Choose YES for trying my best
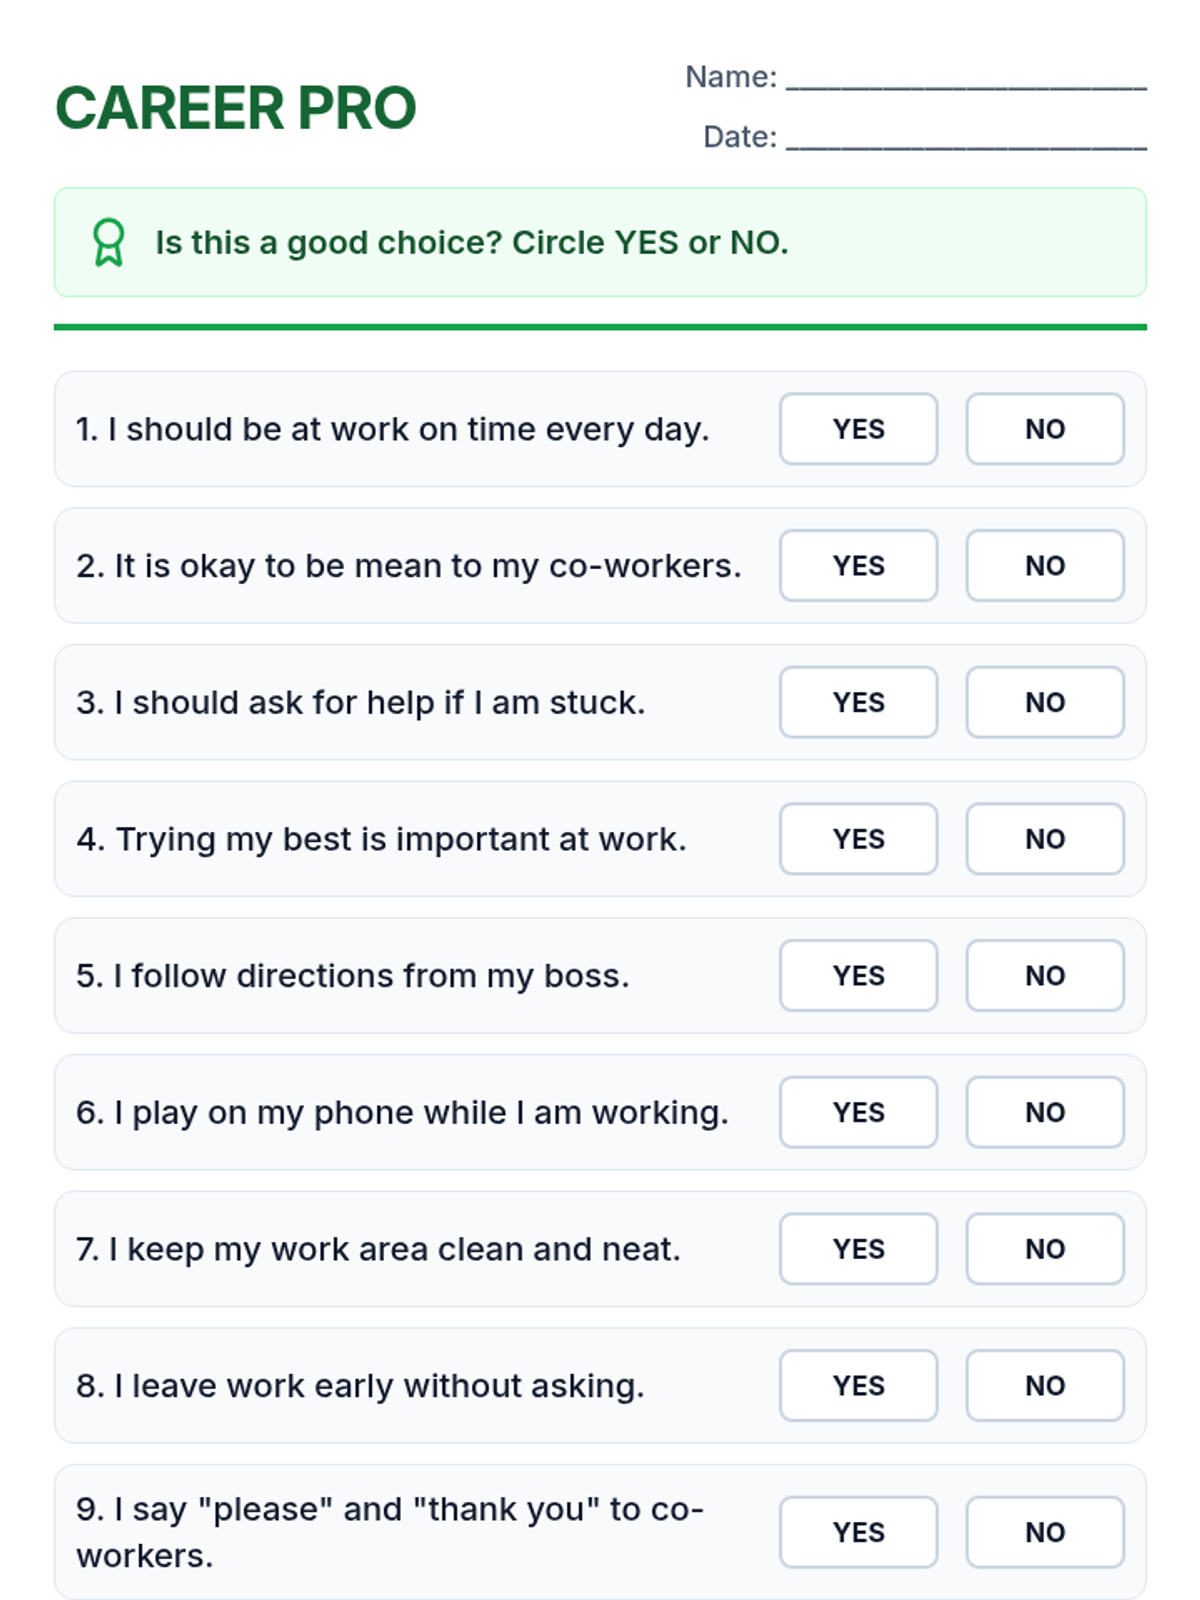 click(x=858, y=839)
